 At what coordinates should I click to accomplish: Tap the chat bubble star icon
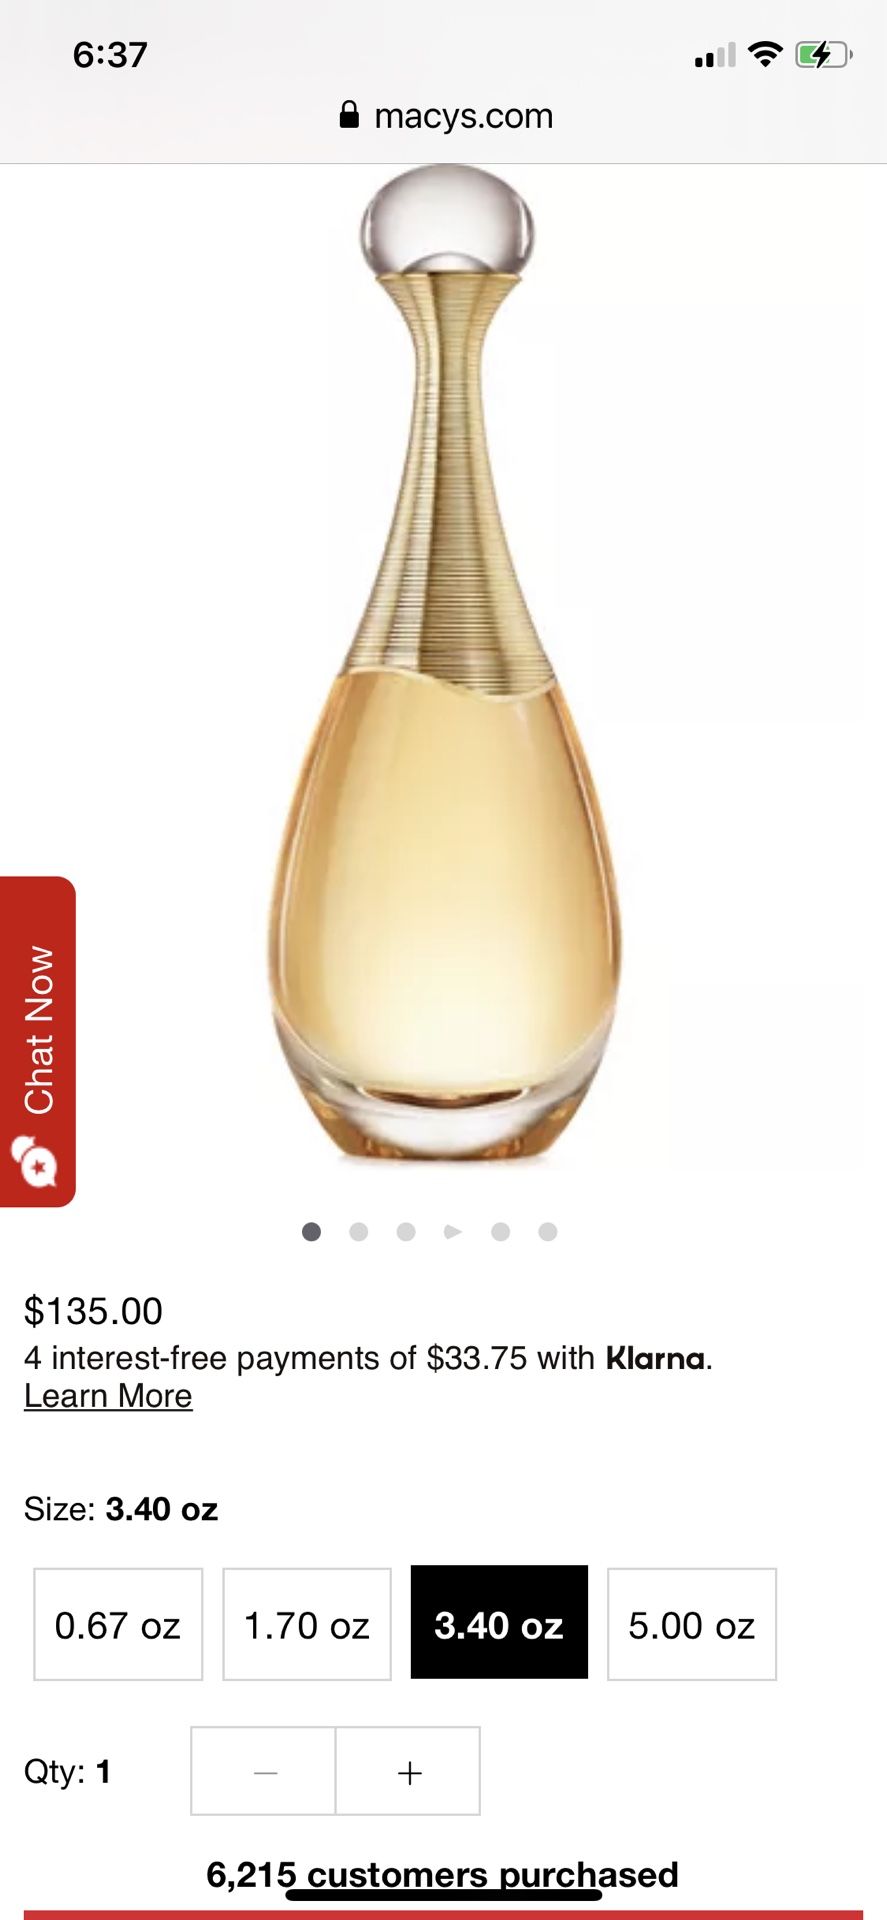click(x=35, y=1162)
